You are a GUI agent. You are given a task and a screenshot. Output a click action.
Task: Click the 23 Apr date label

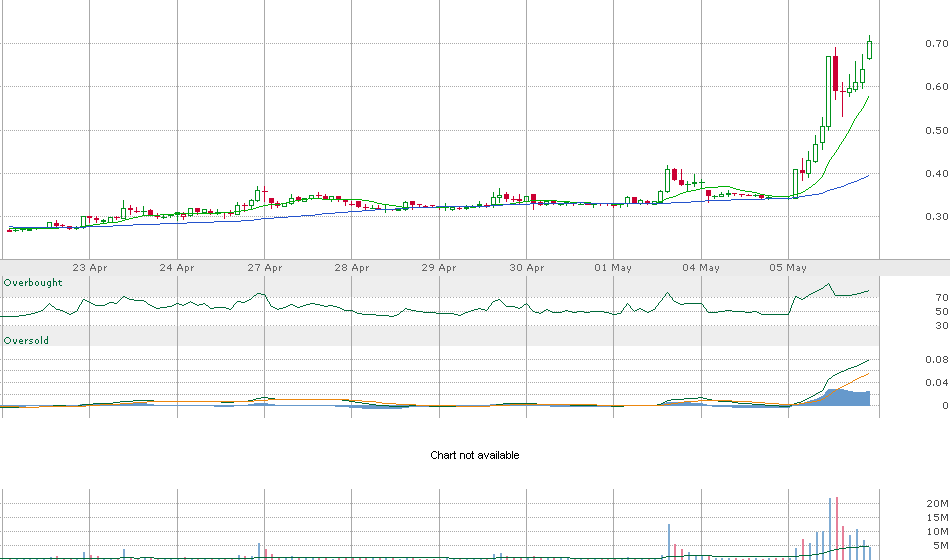click(90, 267)
